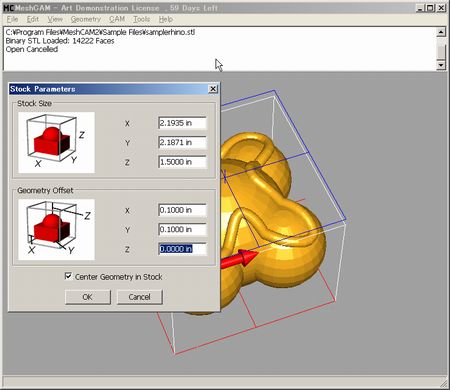This screenshot has height=390, width=450.
Task: Open the Help menu
Action: pos(166,19)
